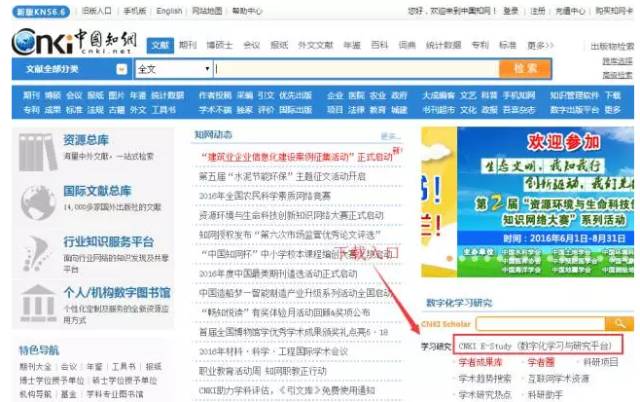Select the 外文文献 search tab
Viewport: 640px width, 402px height.
click(x=316, y=45)
